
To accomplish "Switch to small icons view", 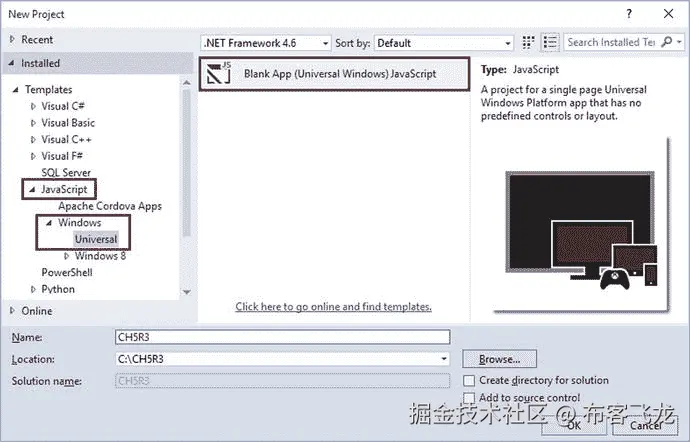I will (x=528, y=43).
